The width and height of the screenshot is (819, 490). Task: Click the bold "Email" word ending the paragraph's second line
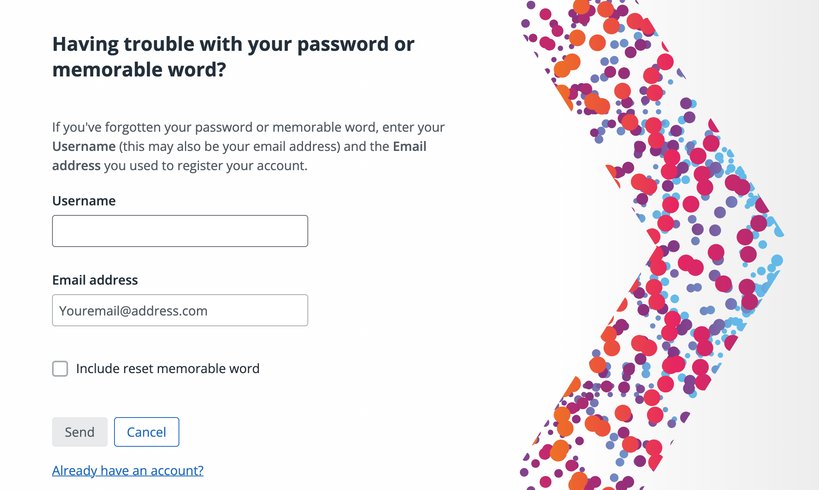coord(409,147)
